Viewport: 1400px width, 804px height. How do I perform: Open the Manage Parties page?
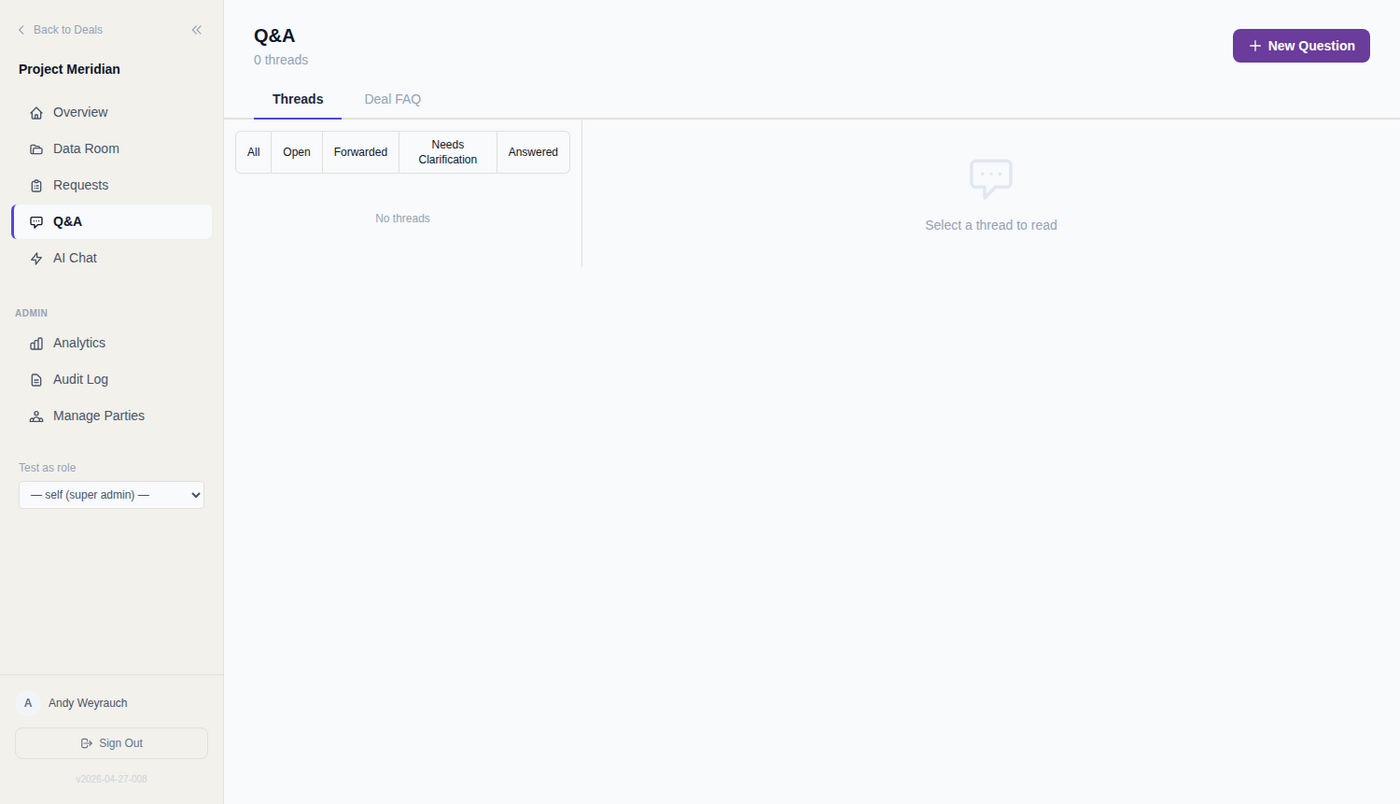coord(111,416)
